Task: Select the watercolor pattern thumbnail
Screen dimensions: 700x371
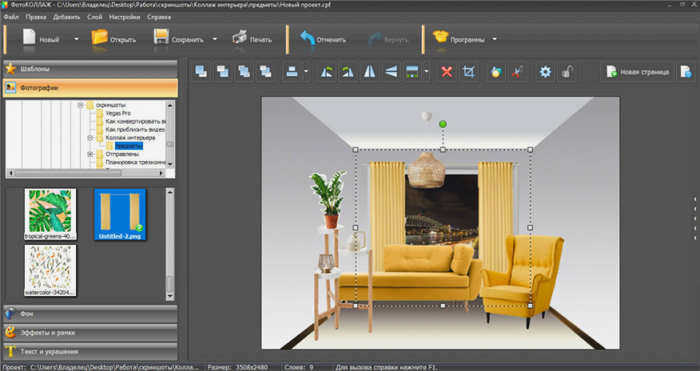Action: point(50,271)
